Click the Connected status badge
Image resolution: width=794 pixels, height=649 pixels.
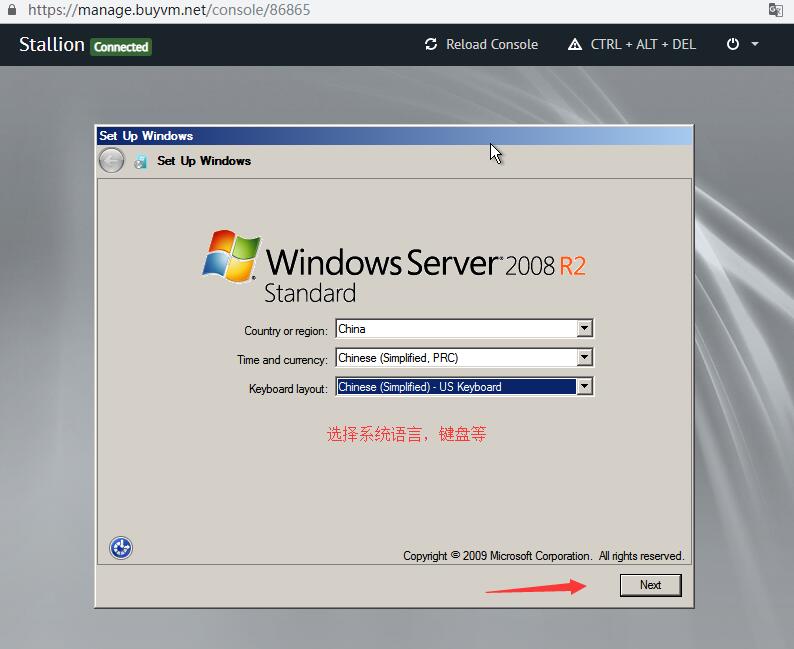(x=121, y=47)
